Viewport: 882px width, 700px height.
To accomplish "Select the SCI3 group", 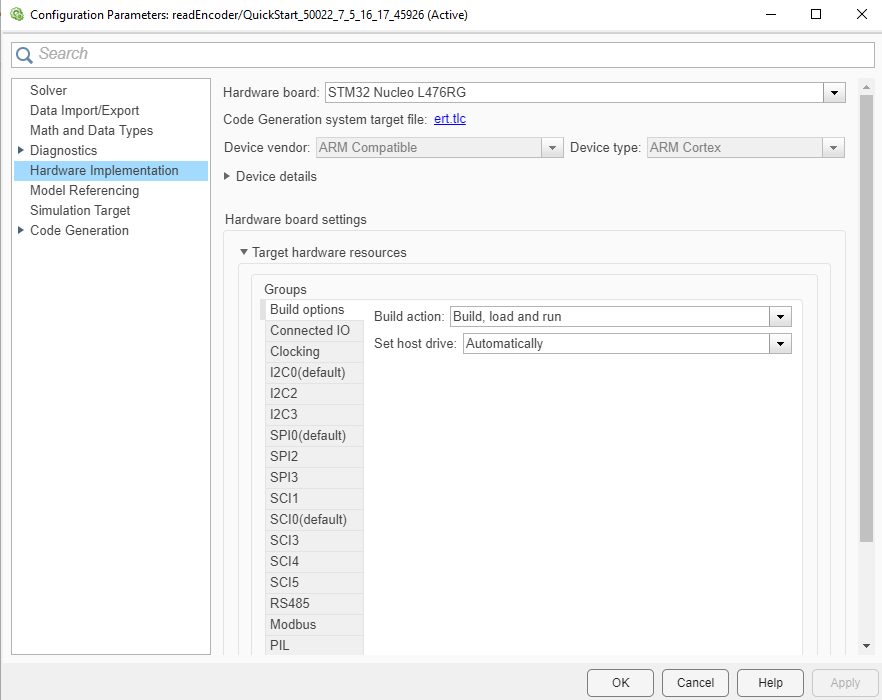I will [x=314, y=540].
